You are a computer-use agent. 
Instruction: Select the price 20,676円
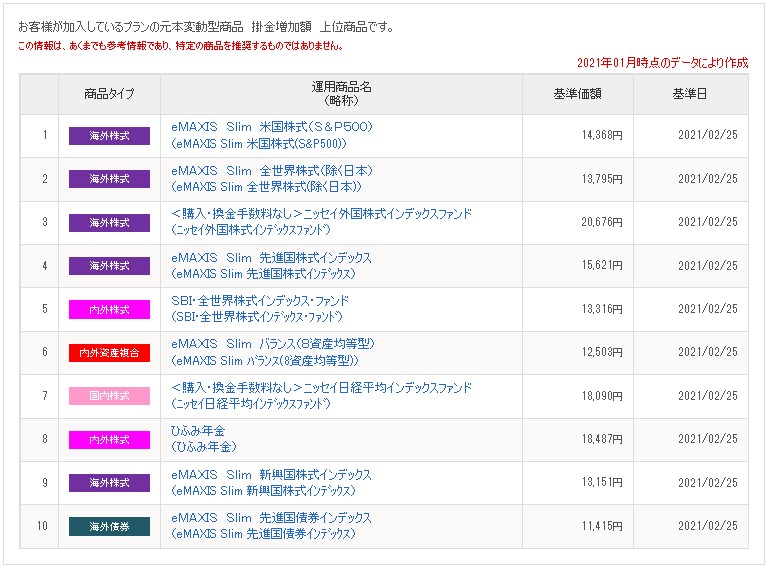[x=602, y=222]
